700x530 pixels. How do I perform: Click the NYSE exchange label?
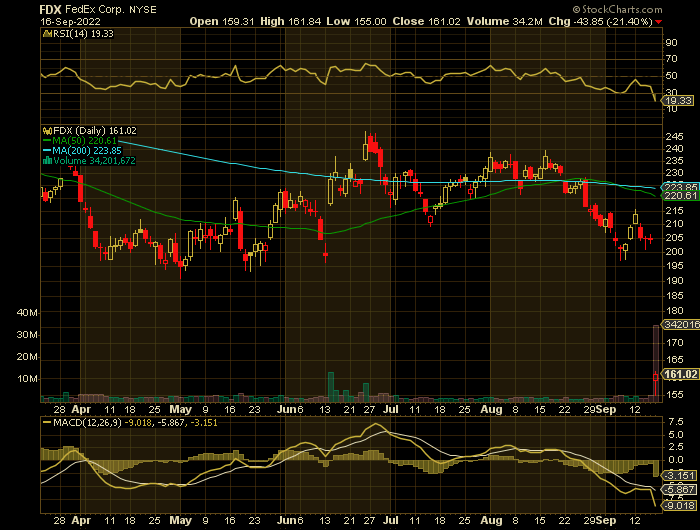click(x=143, y=10)
